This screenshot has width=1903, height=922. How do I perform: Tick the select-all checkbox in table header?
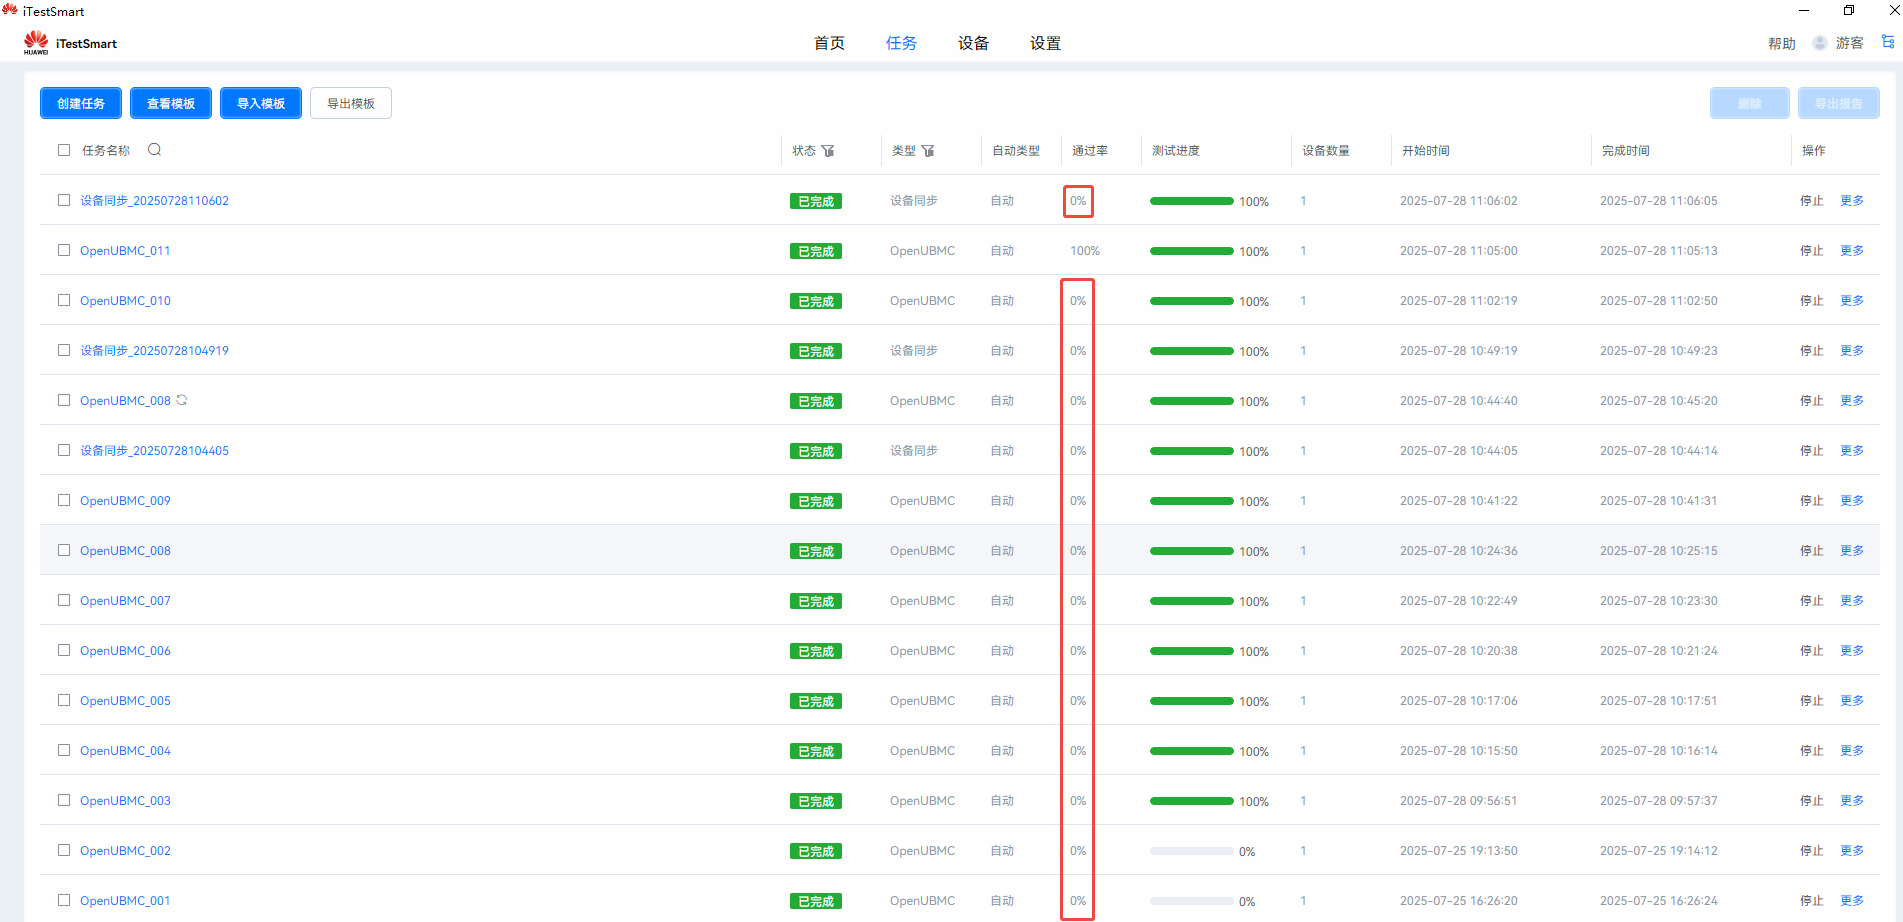(x=64, y=150)
